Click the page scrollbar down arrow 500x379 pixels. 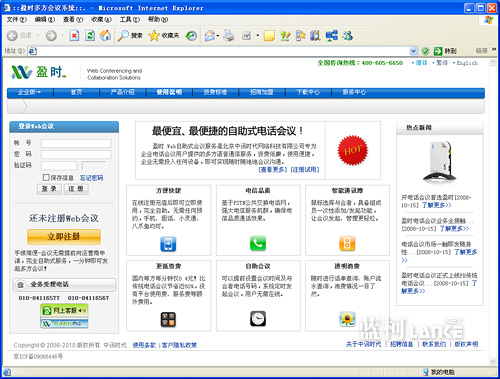tap(493, 361)
